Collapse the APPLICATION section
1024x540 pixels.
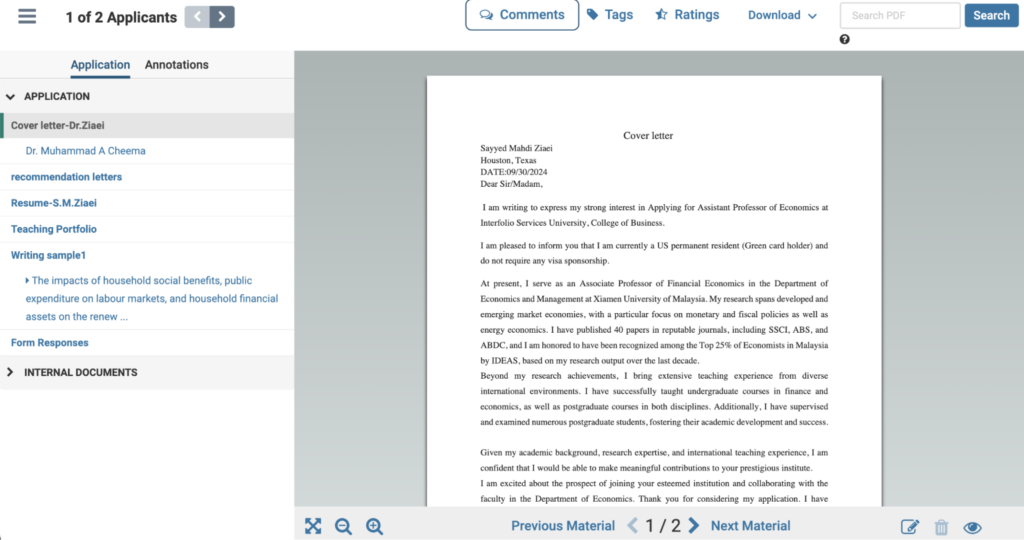pyautogui.click(x=10, y=97)
